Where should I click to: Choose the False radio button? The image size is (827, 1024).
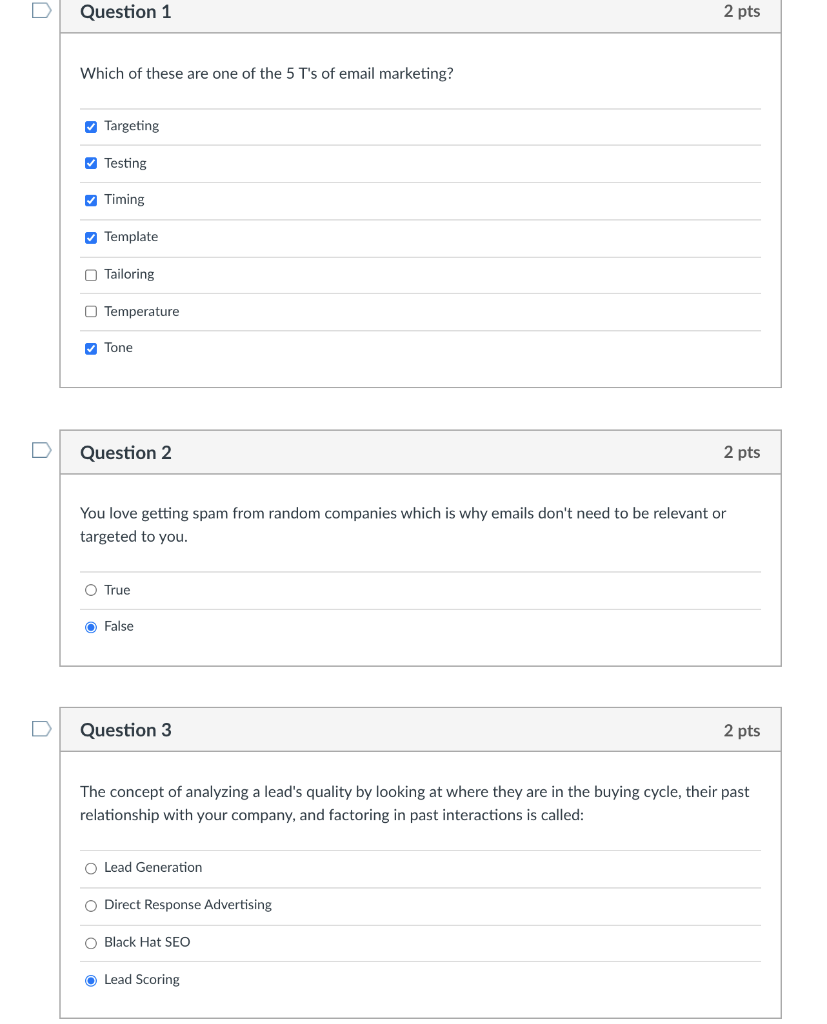pos(91,627)
